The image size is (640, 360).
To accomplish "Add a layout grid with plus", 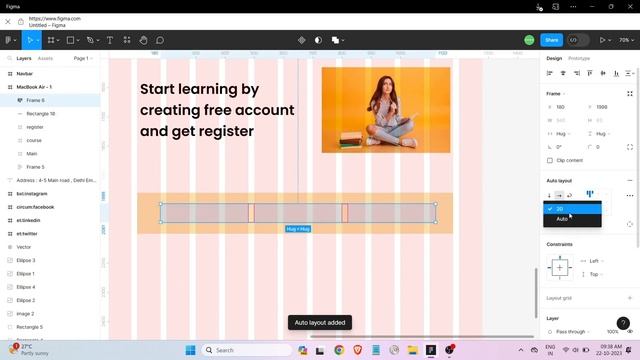I will point(630,298).
